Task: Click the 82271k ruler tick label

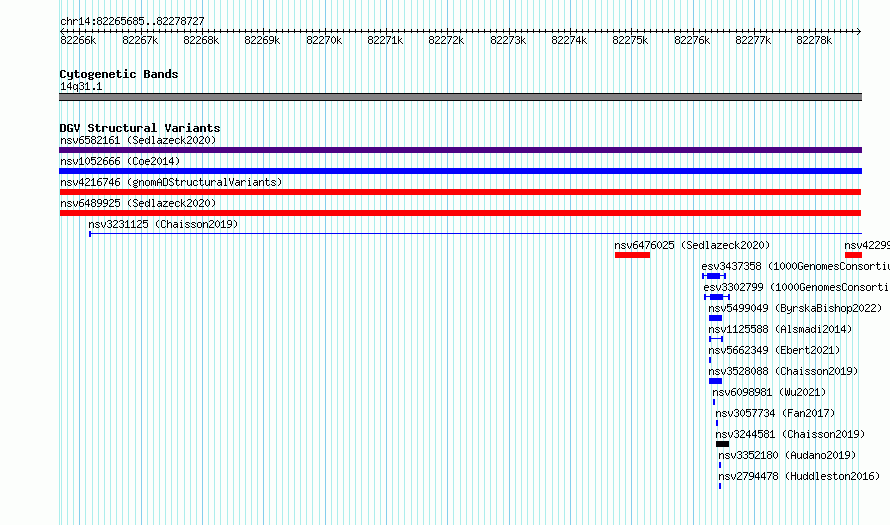Action: 385,40
